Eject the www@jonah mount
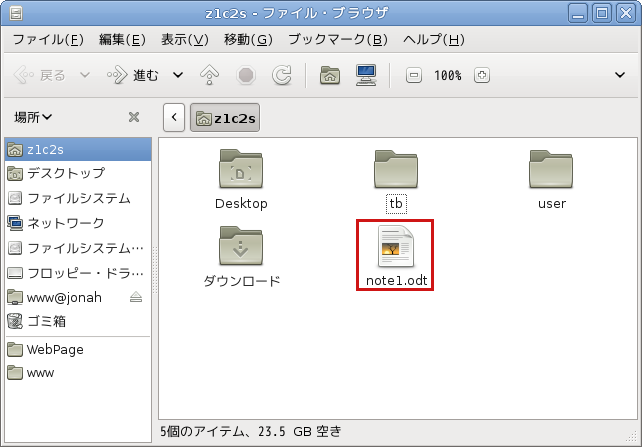The height and width of the screenshot is (447, 642). (136, 297)
